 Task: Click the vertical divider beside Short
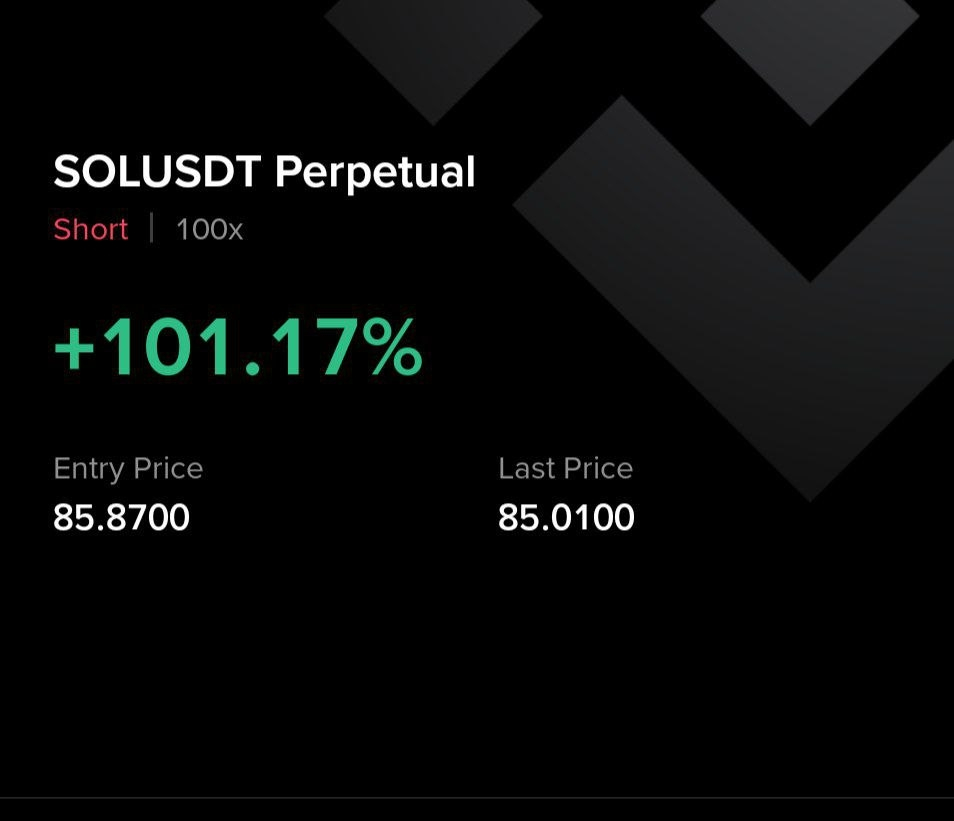pos(152,228)
